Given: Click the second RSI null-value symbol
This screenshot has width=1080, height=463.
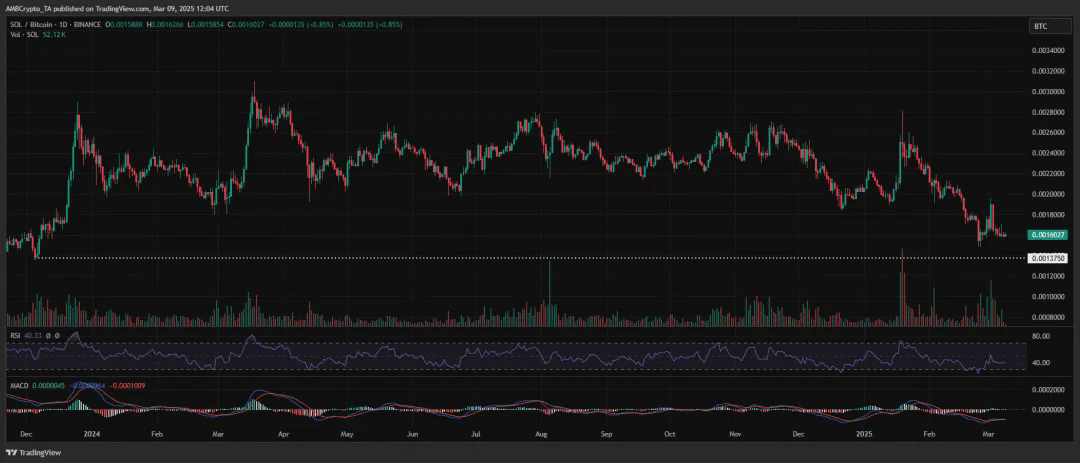Looking at the screenshot, I should point(58,335).
